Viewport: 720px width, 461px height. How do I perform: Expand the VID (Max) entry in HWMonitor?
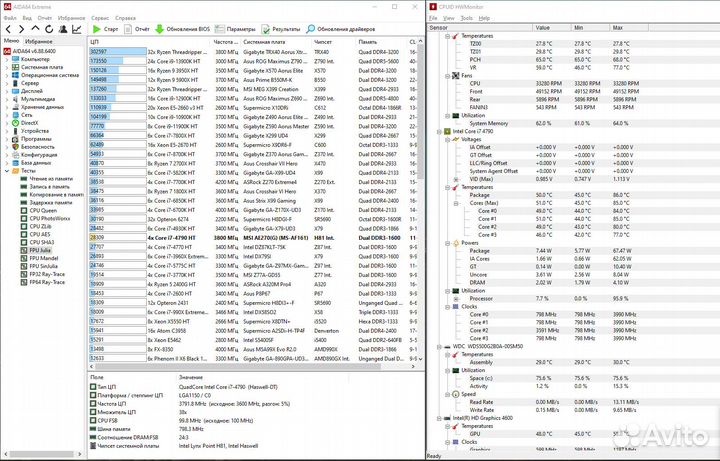456,179
